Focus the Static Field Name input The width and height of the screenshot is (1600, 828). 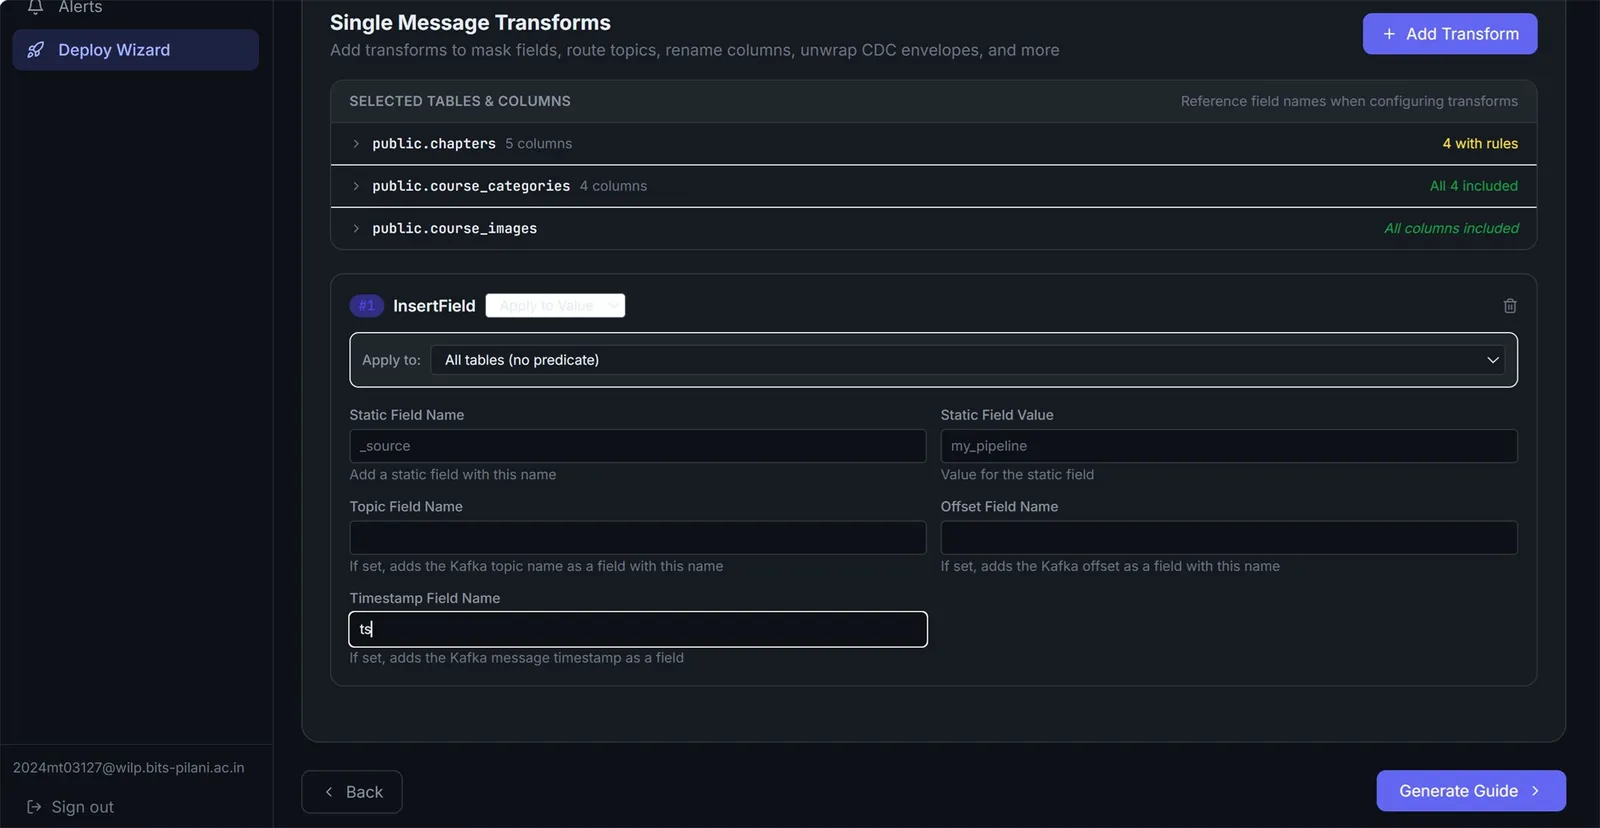pos(638,446)
